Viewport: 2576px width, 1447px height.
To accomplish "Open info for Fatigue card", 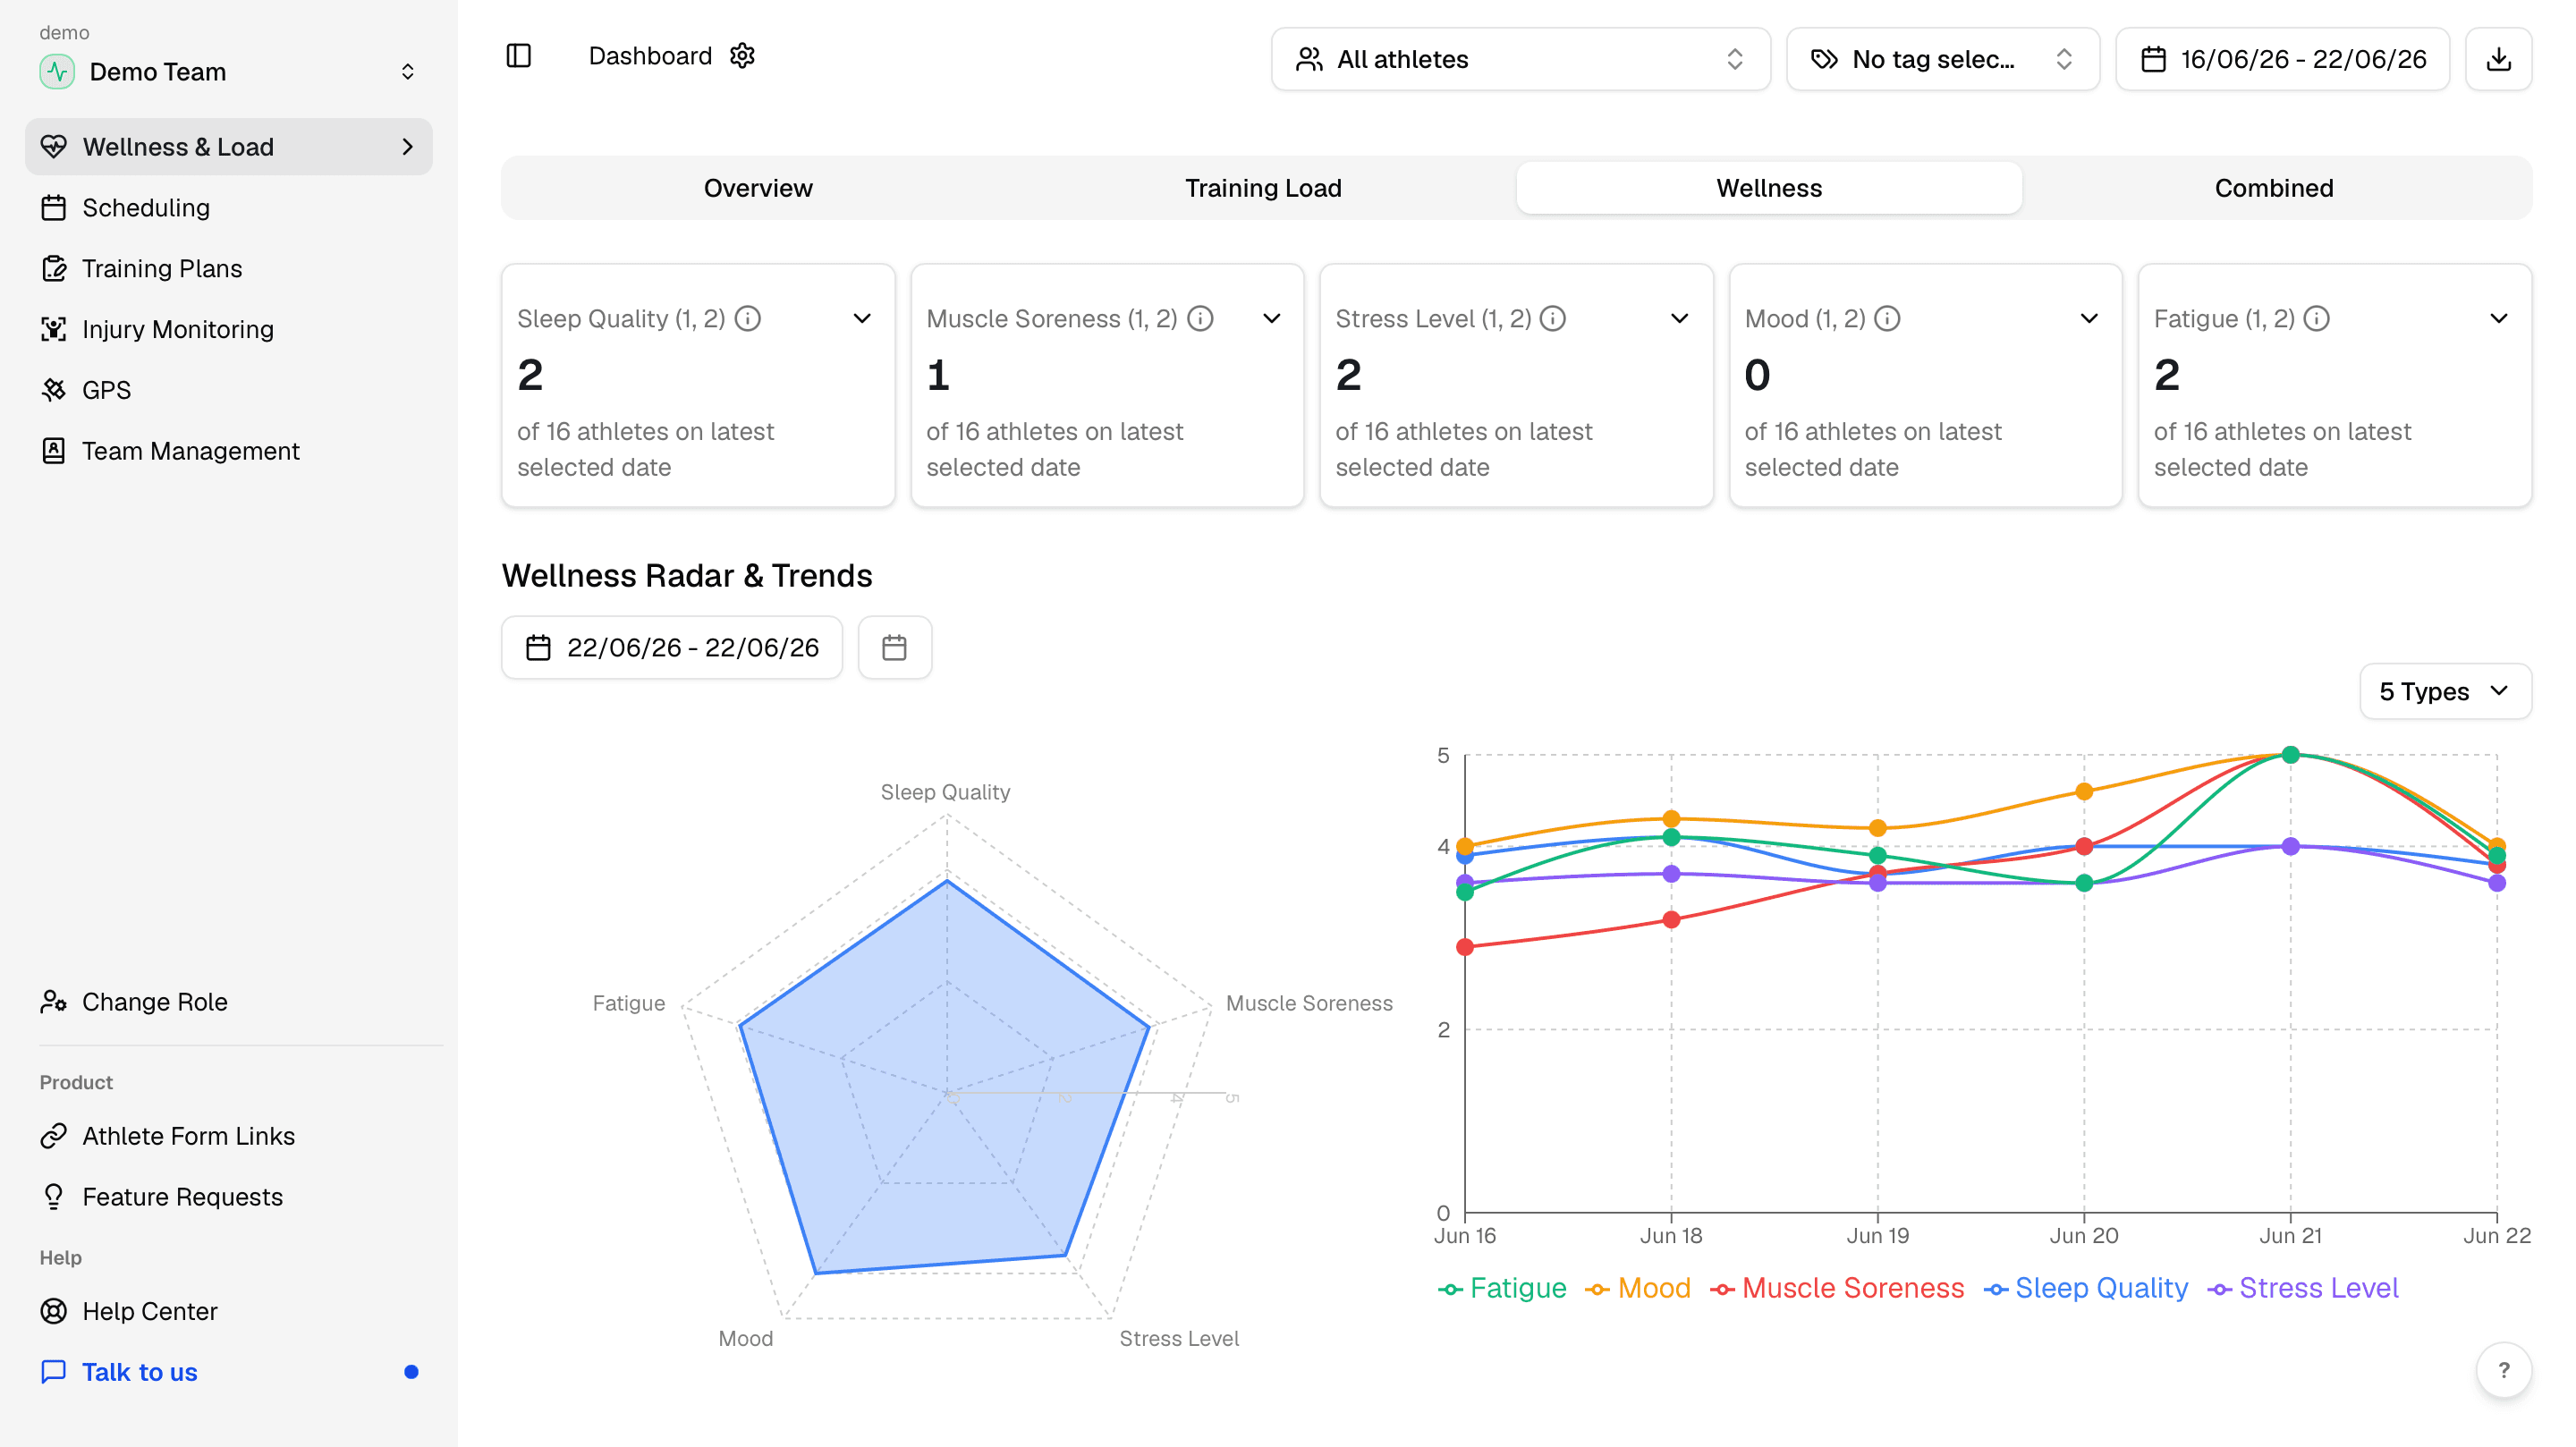I will [x=2316, y=318].
